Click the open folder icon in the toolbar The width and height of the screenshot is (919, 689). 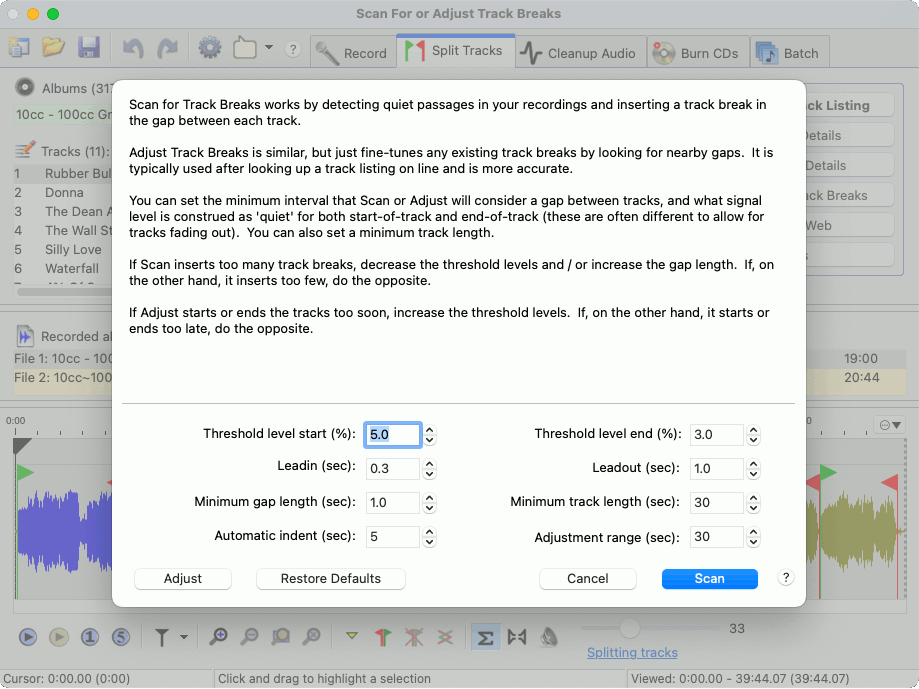click(x=53, y=47)
